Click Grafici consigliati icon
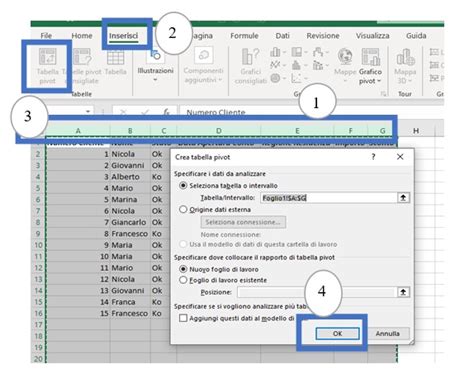The width and height of the screenshot is (474, 383). 250,56
